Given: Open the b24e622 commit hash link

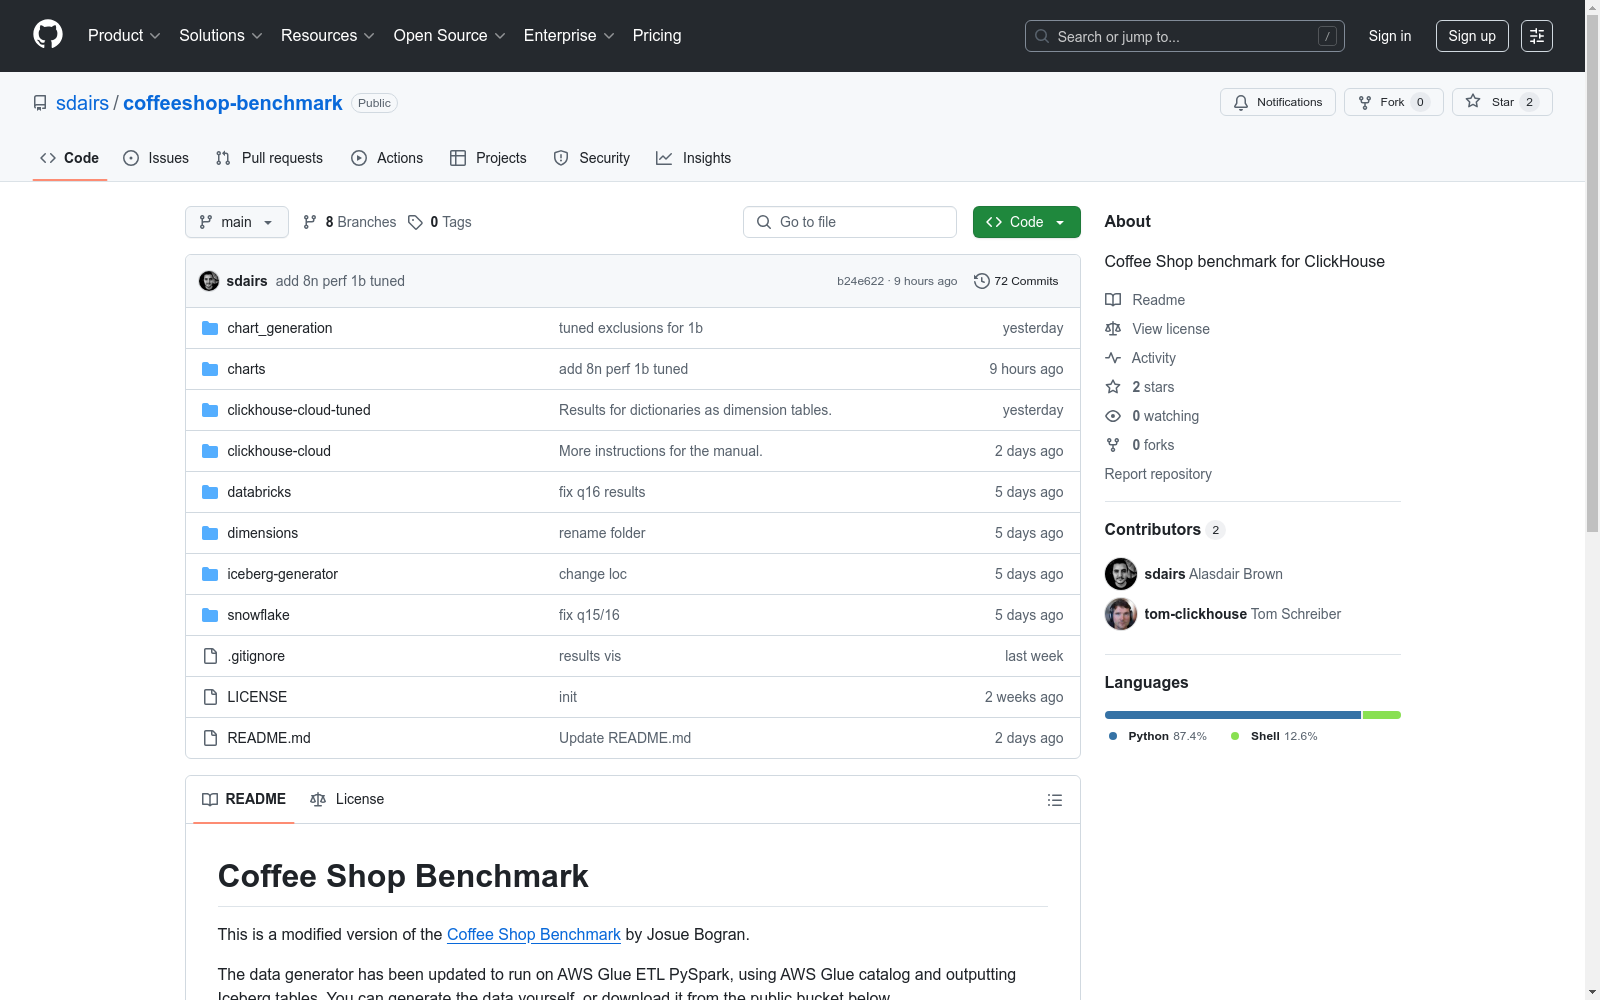Looking at the screenshot, I should click(x=861, y=281).
